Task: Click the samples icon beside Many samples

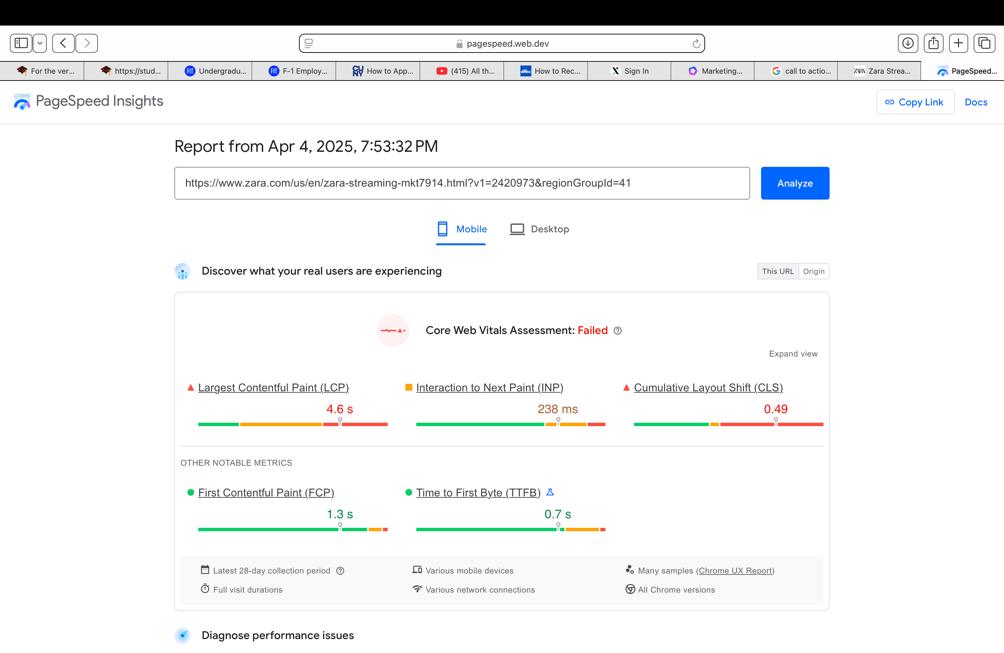Action: 630,569
